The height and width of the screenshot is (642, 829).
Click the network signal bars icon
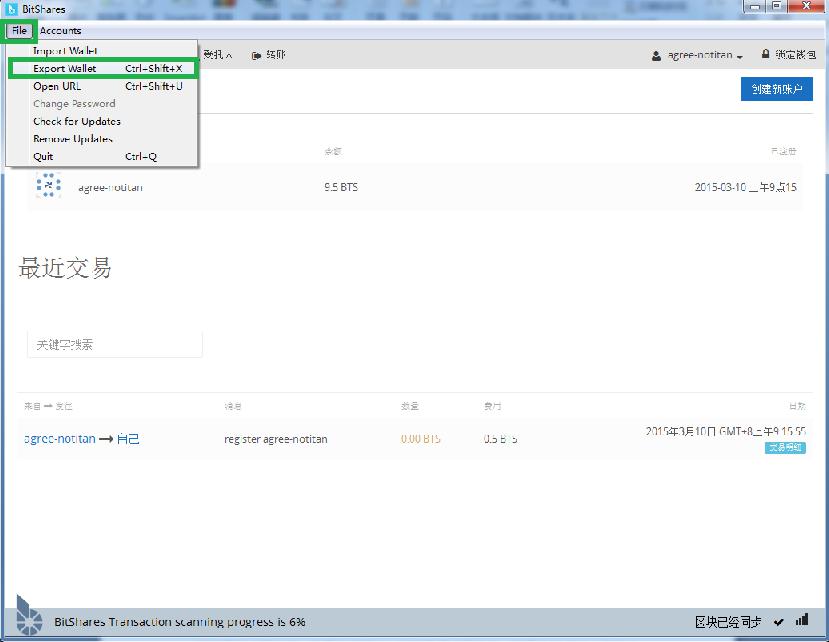[802, 620]
